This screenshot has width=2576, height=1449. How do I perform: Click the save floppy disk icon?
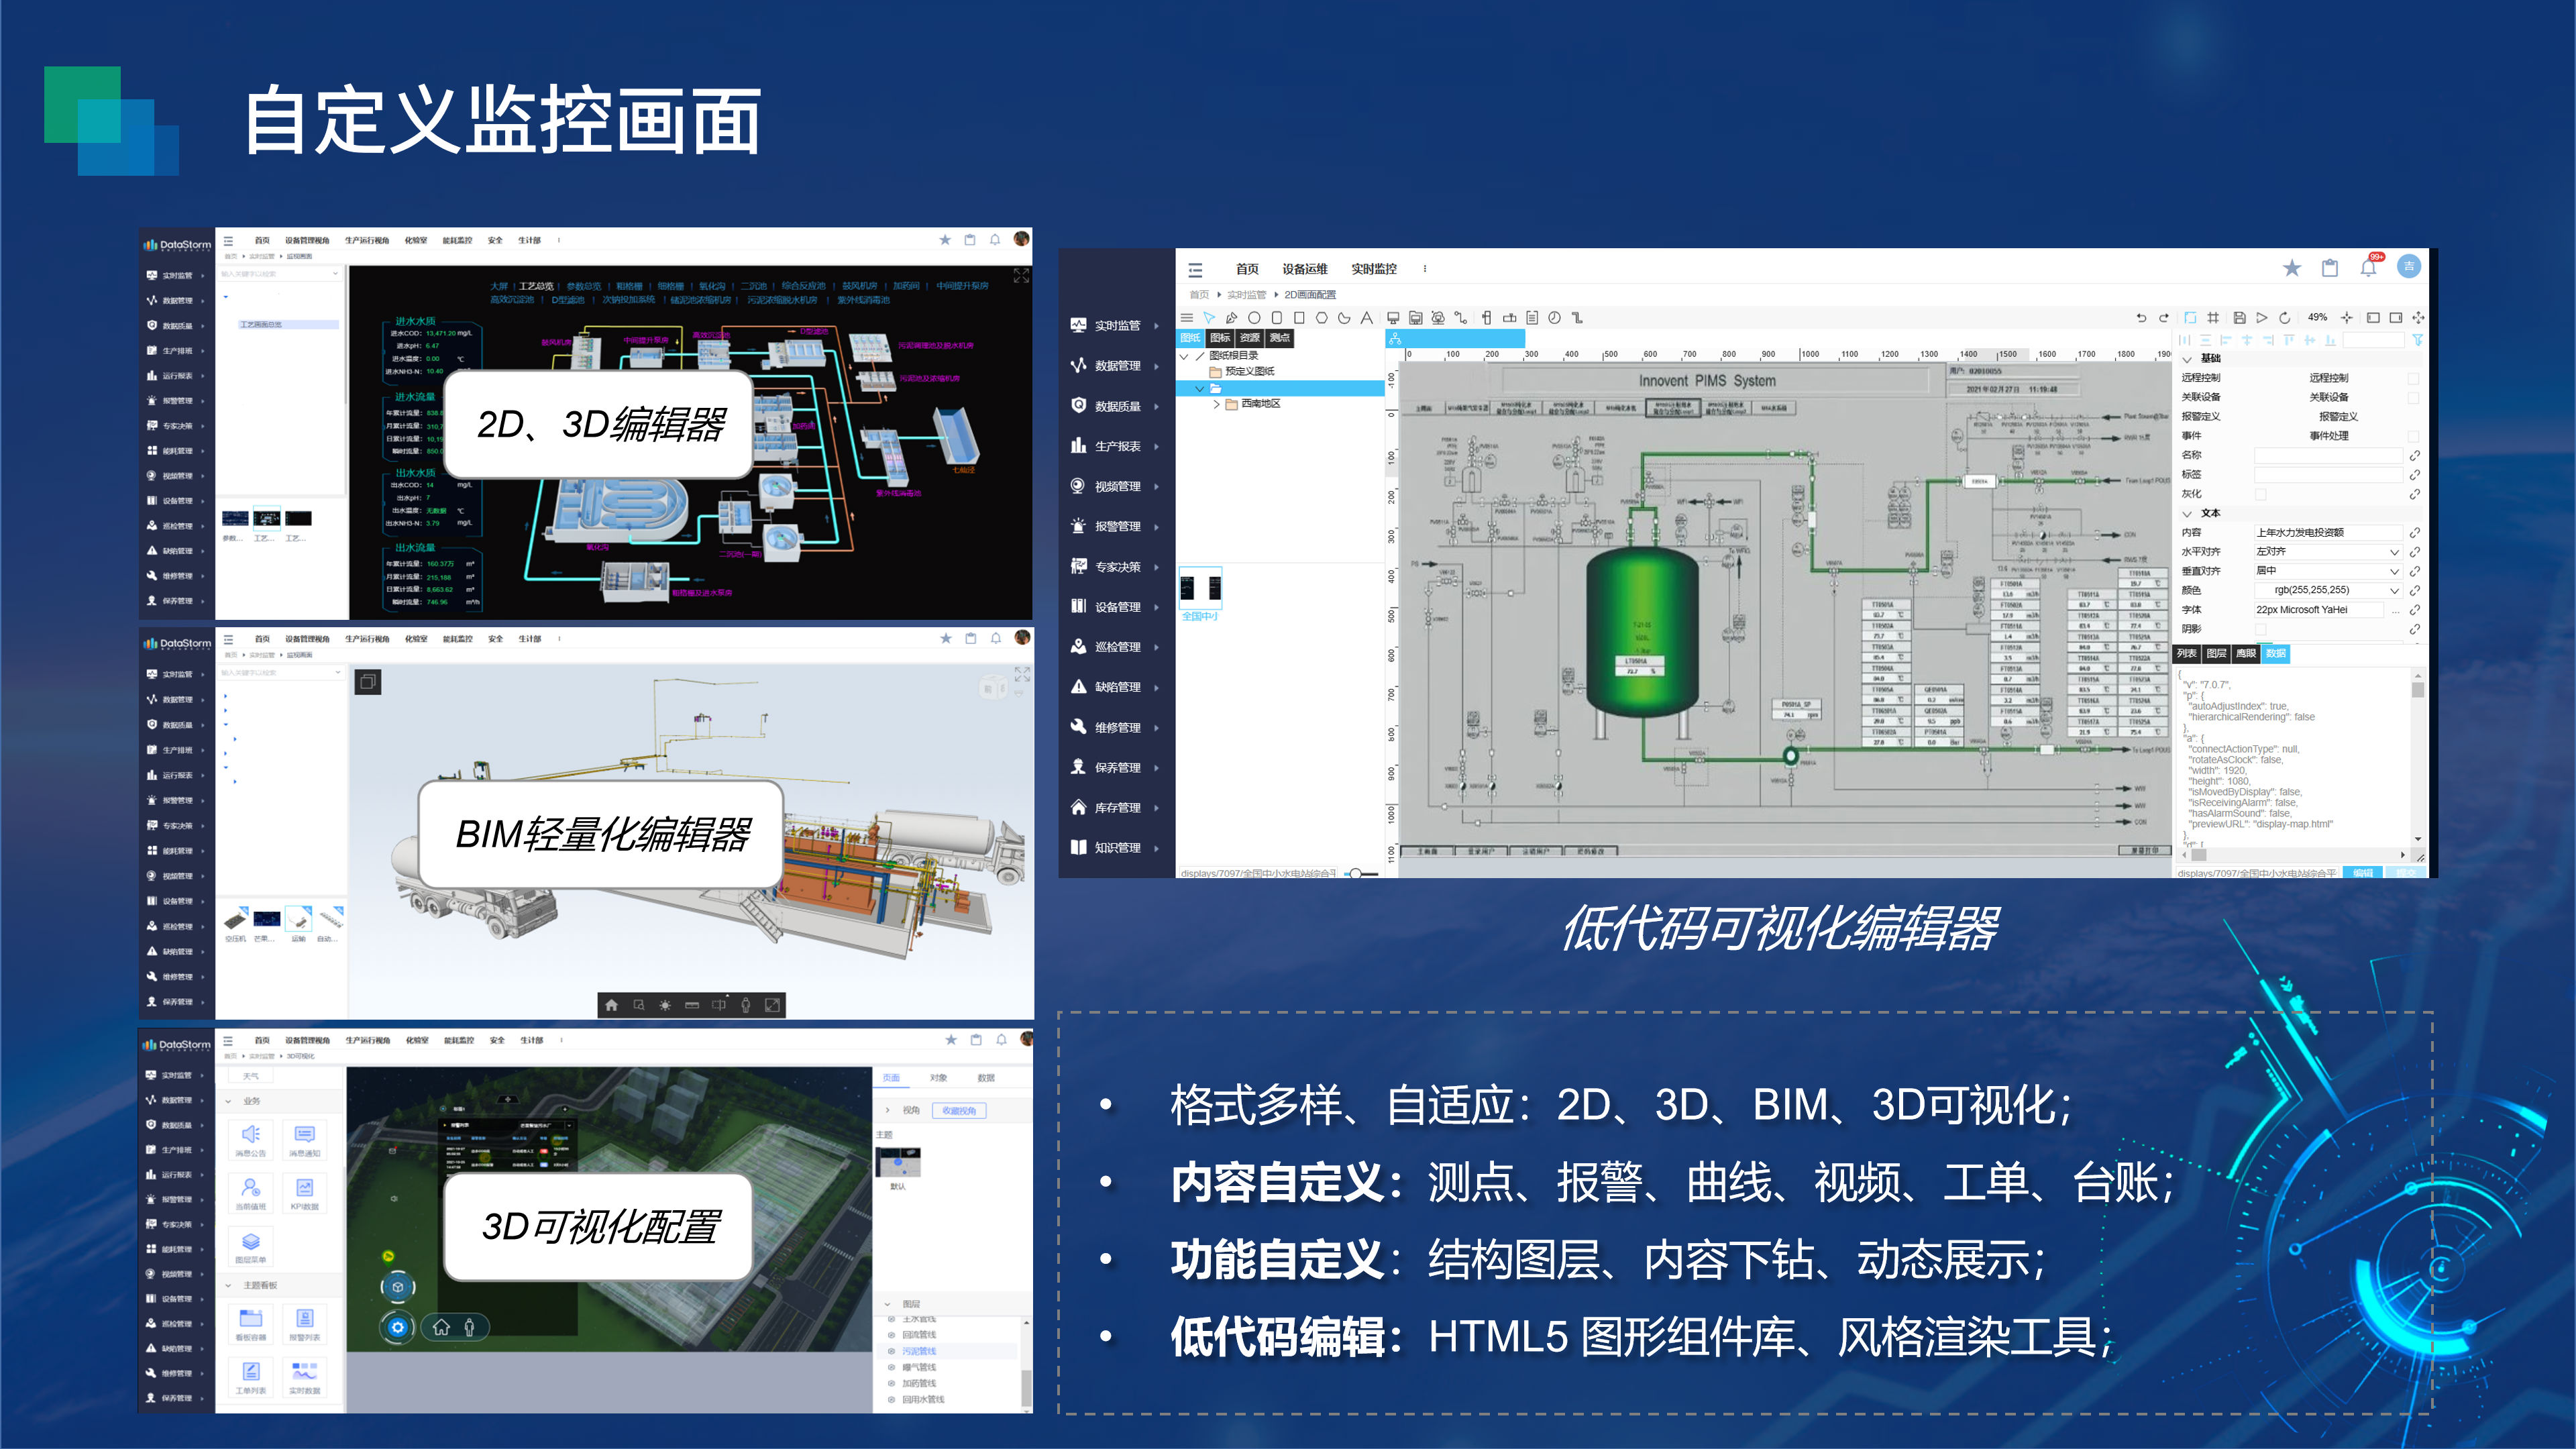2239,318
